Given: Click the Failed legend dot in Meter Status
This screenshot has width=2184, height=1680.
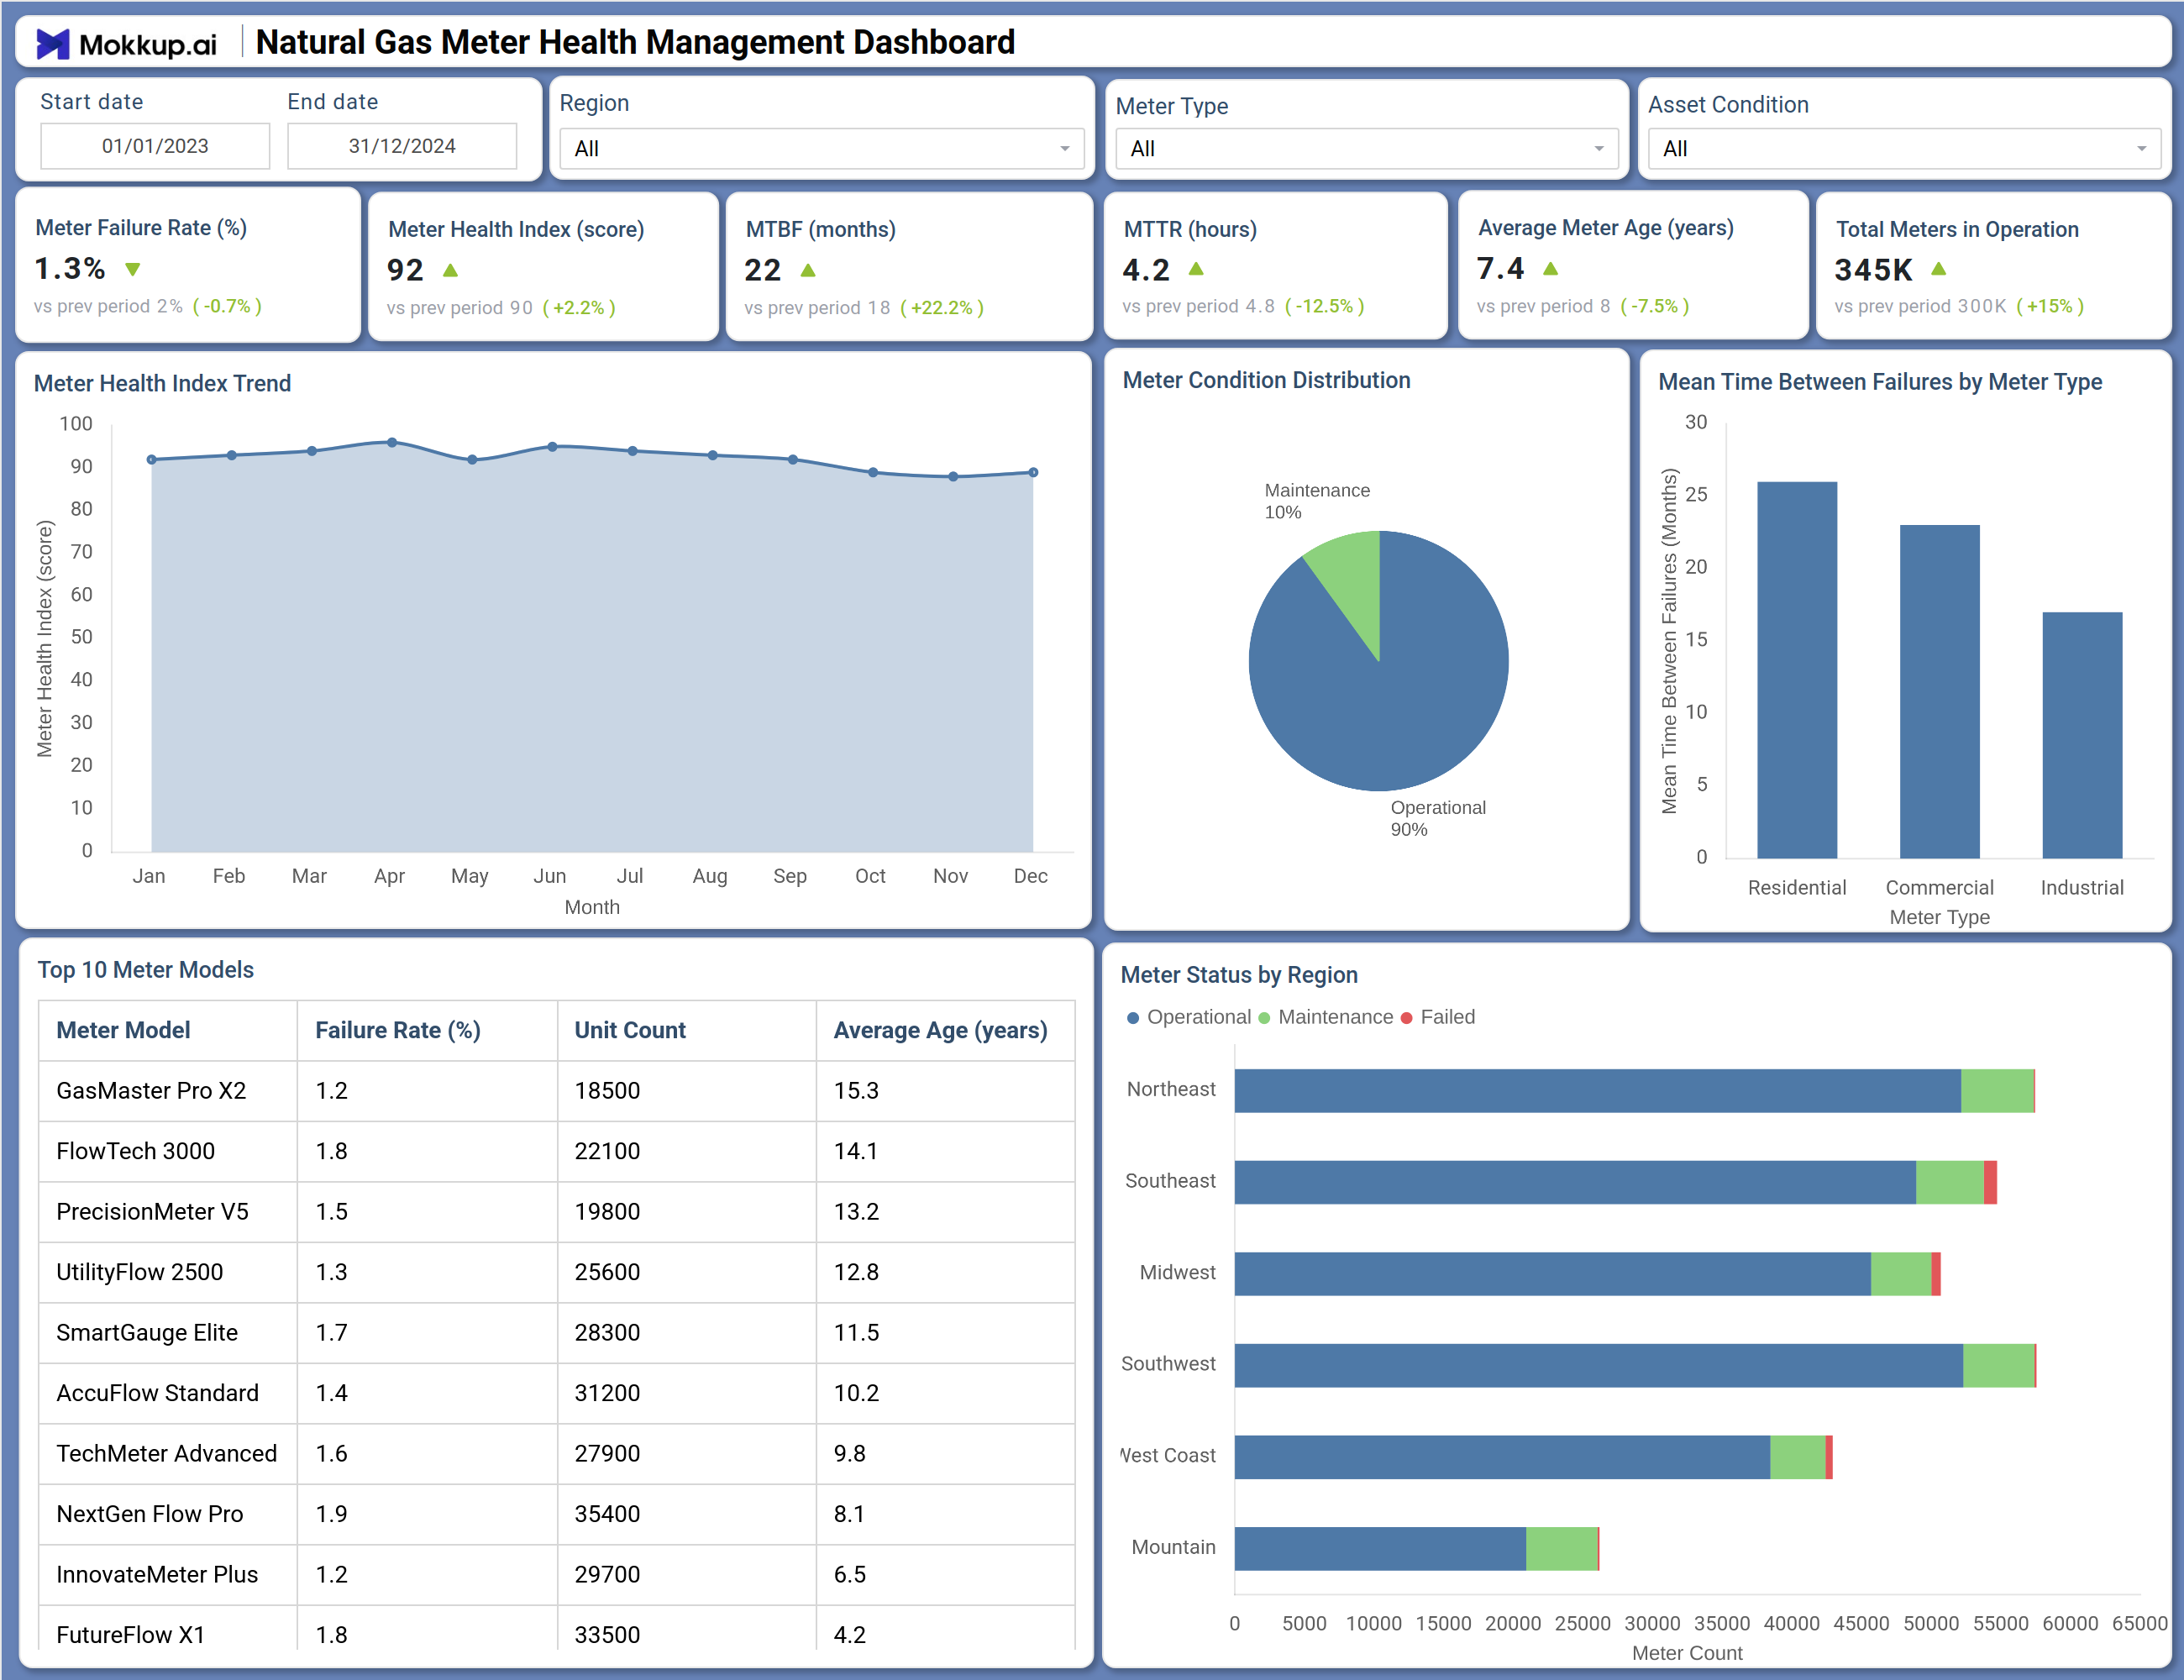Looking at the screenshot, I should coord(1407,1018).
